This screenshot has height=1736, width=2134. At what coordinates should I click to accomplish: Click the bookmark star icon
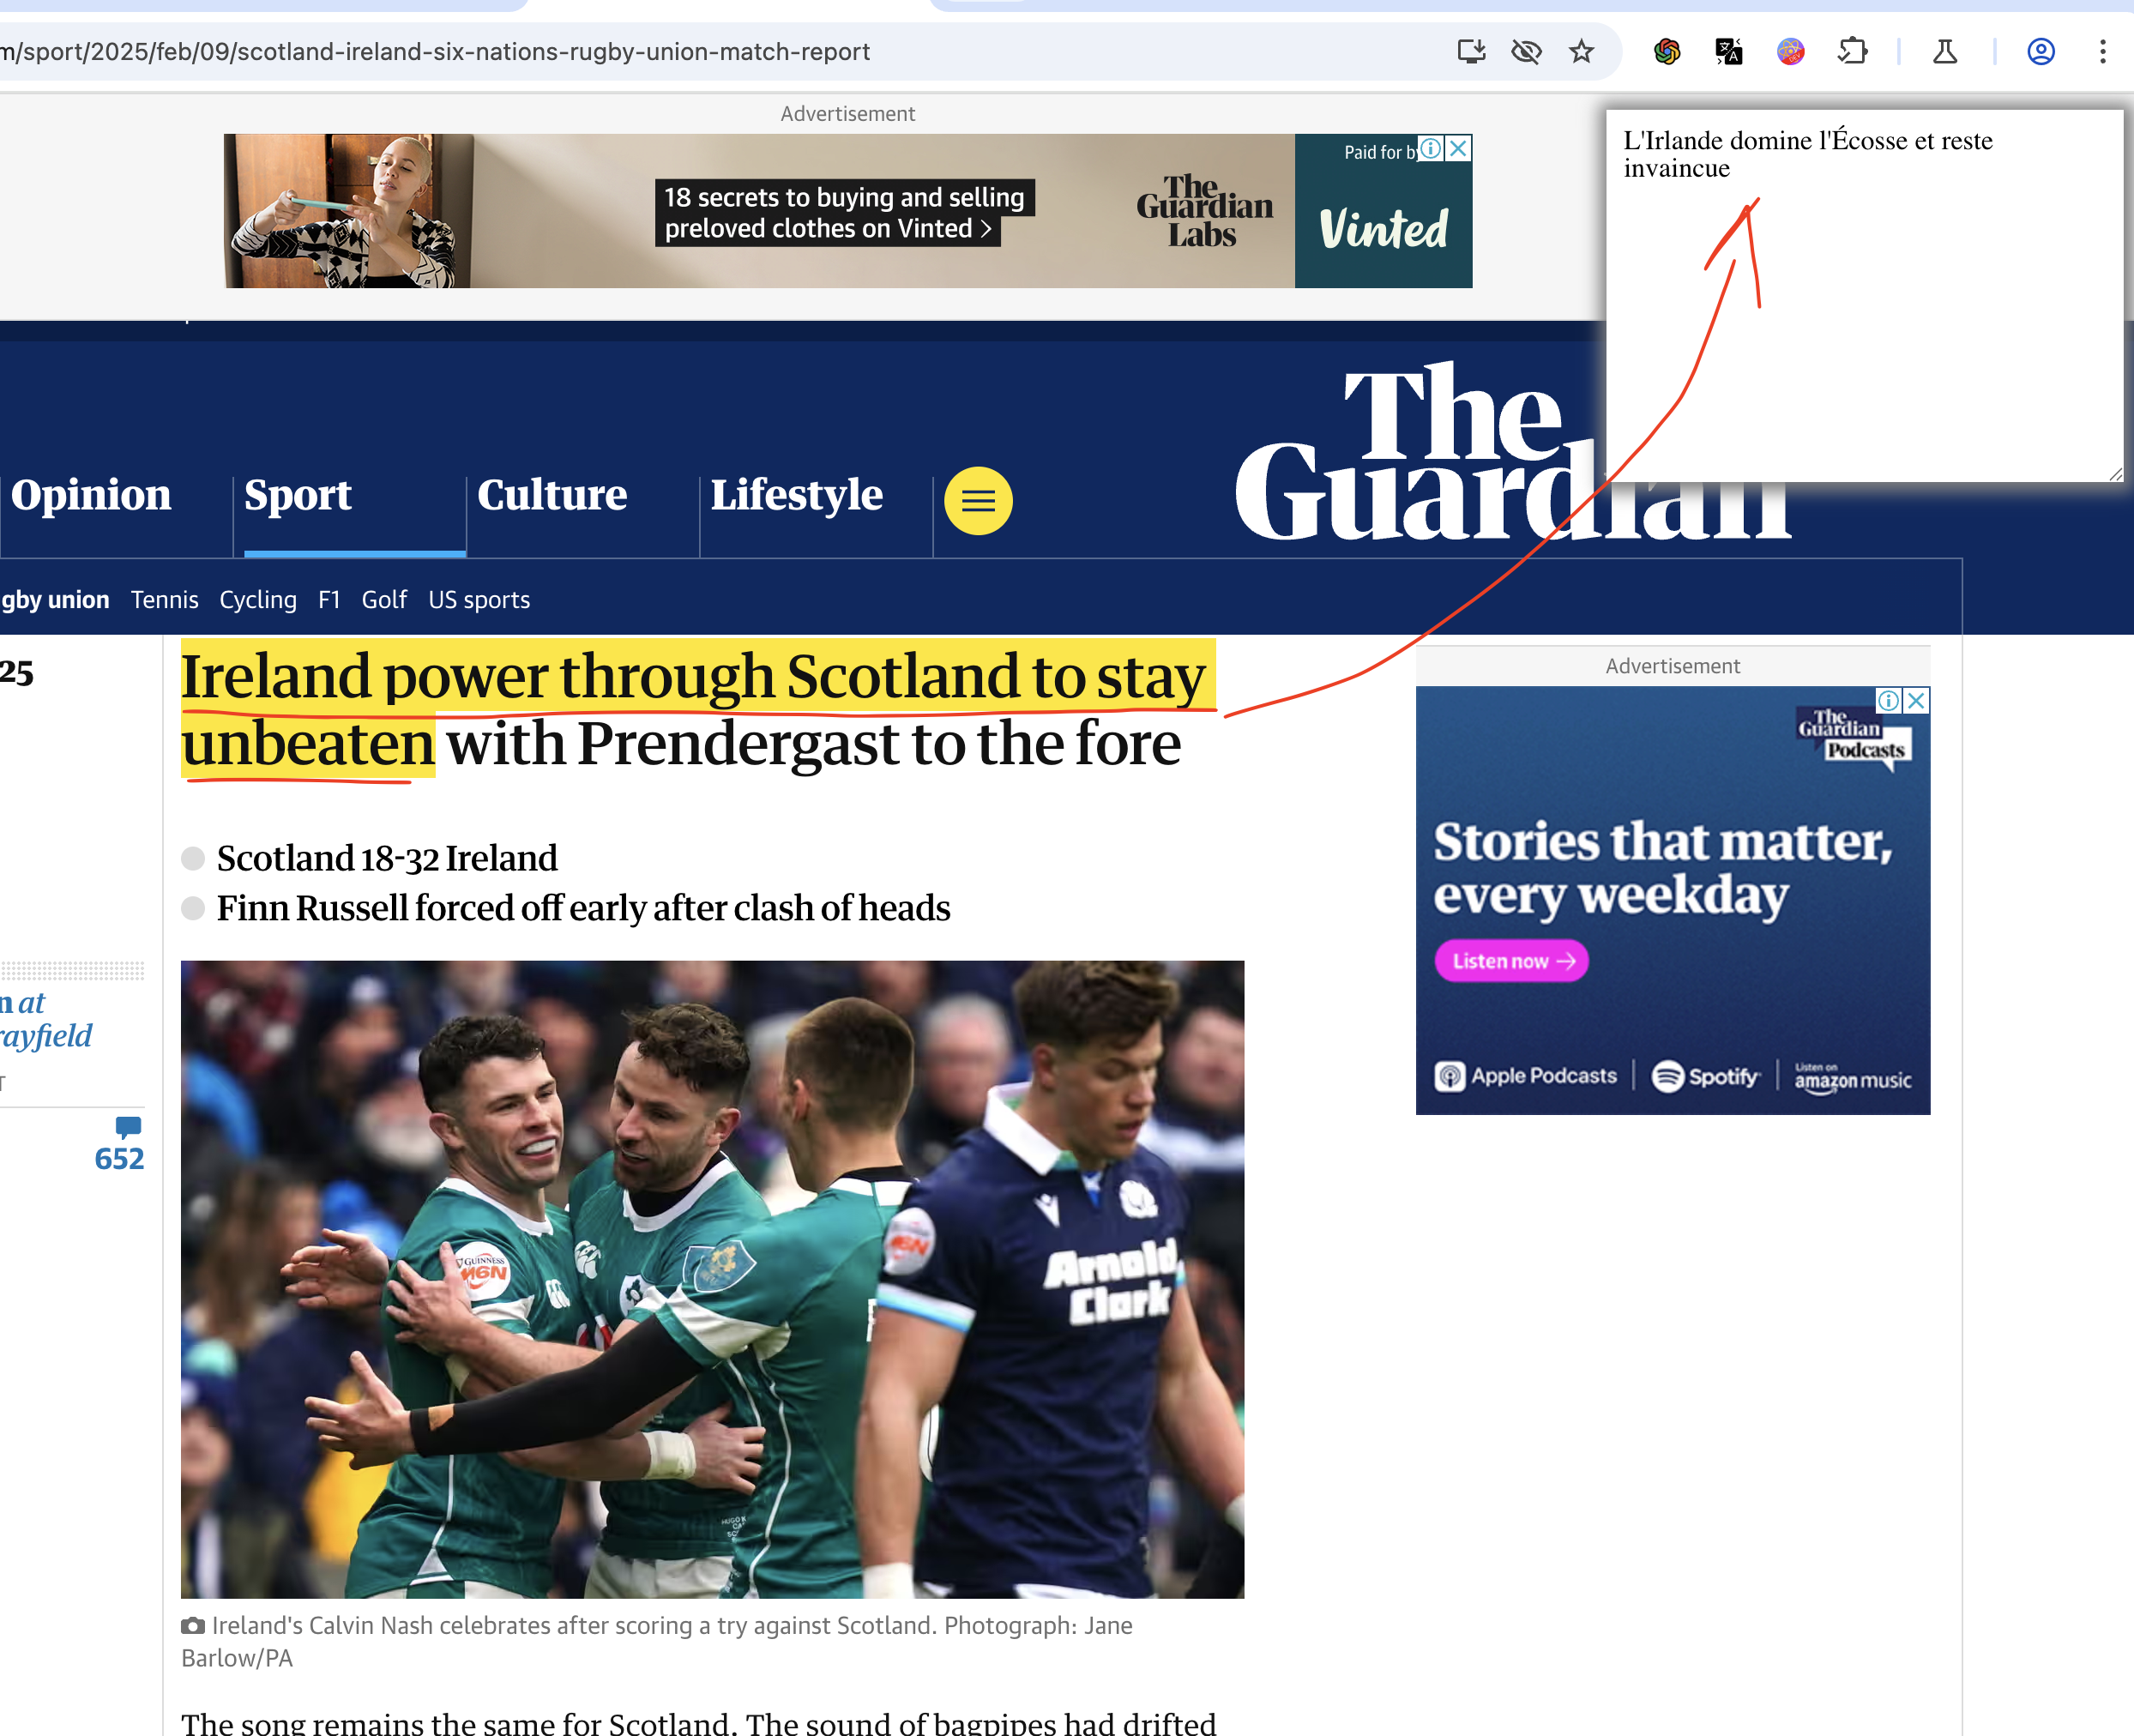point(1580,51)
